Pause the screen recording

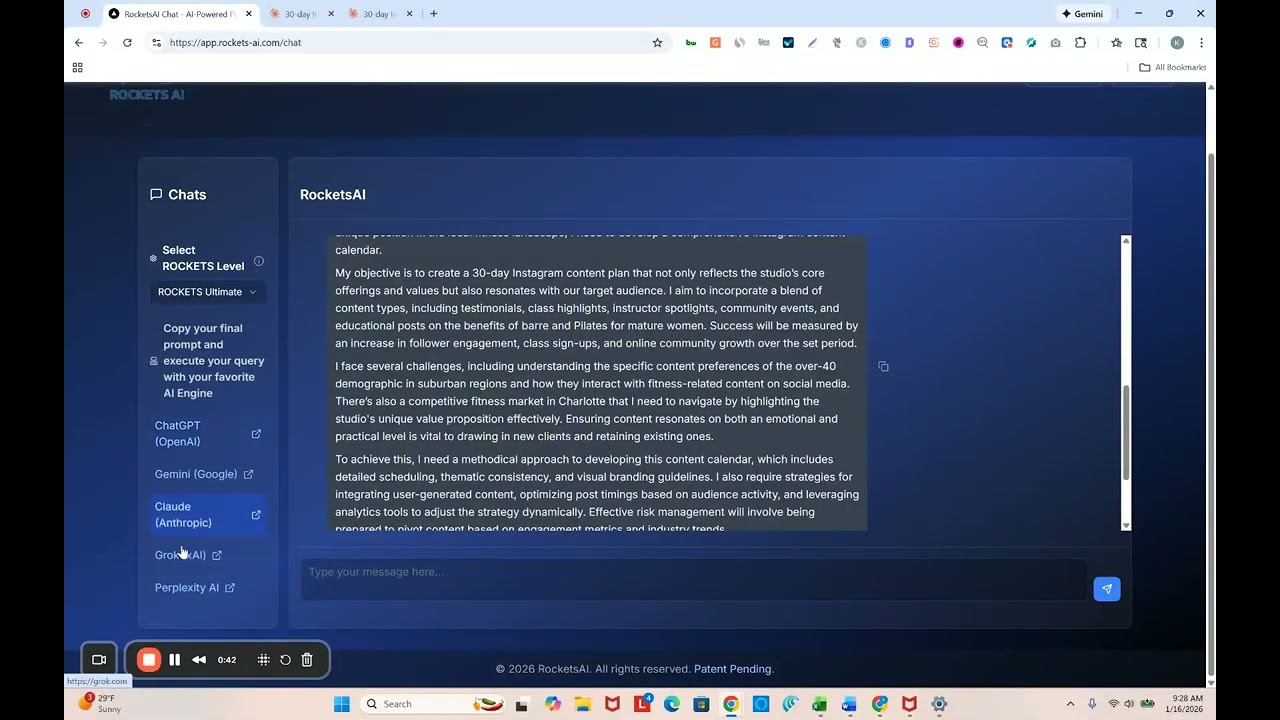[174, 660]
